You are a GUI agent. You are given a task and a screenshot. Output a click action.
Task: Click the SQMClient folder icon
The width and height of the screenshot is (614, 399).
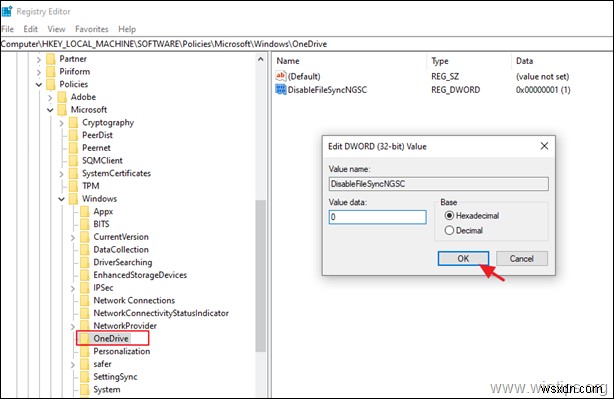point(74,161)
